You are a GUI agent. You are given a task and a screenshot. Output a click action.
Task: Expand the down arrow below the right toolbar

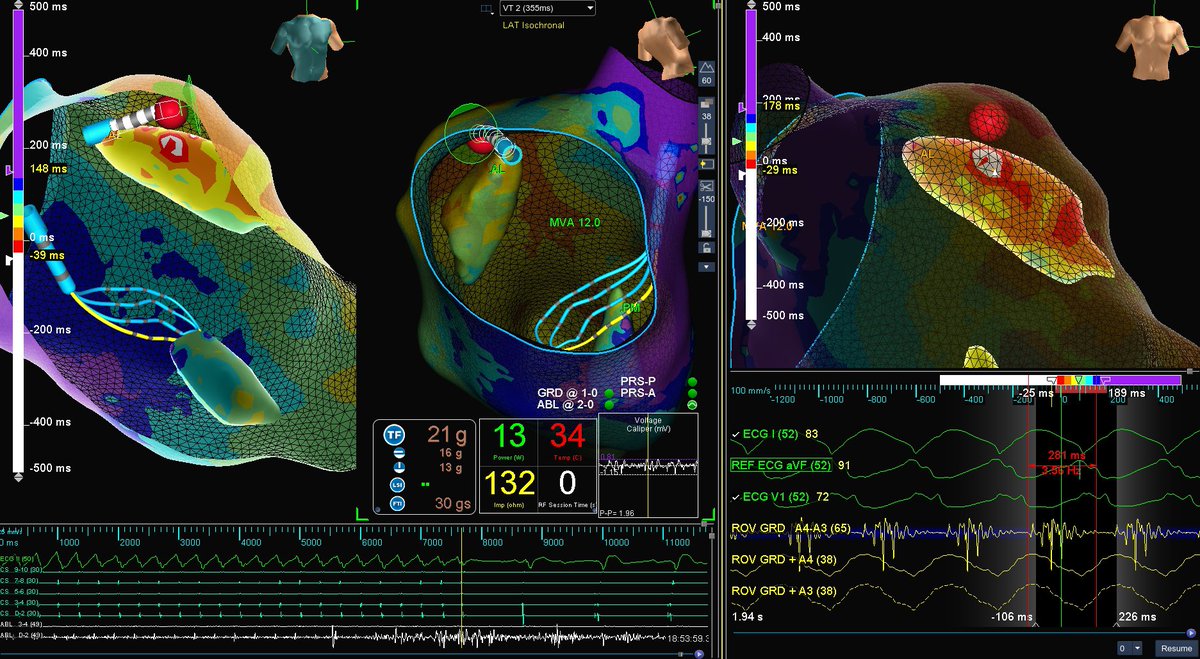[x=705, y=267]
